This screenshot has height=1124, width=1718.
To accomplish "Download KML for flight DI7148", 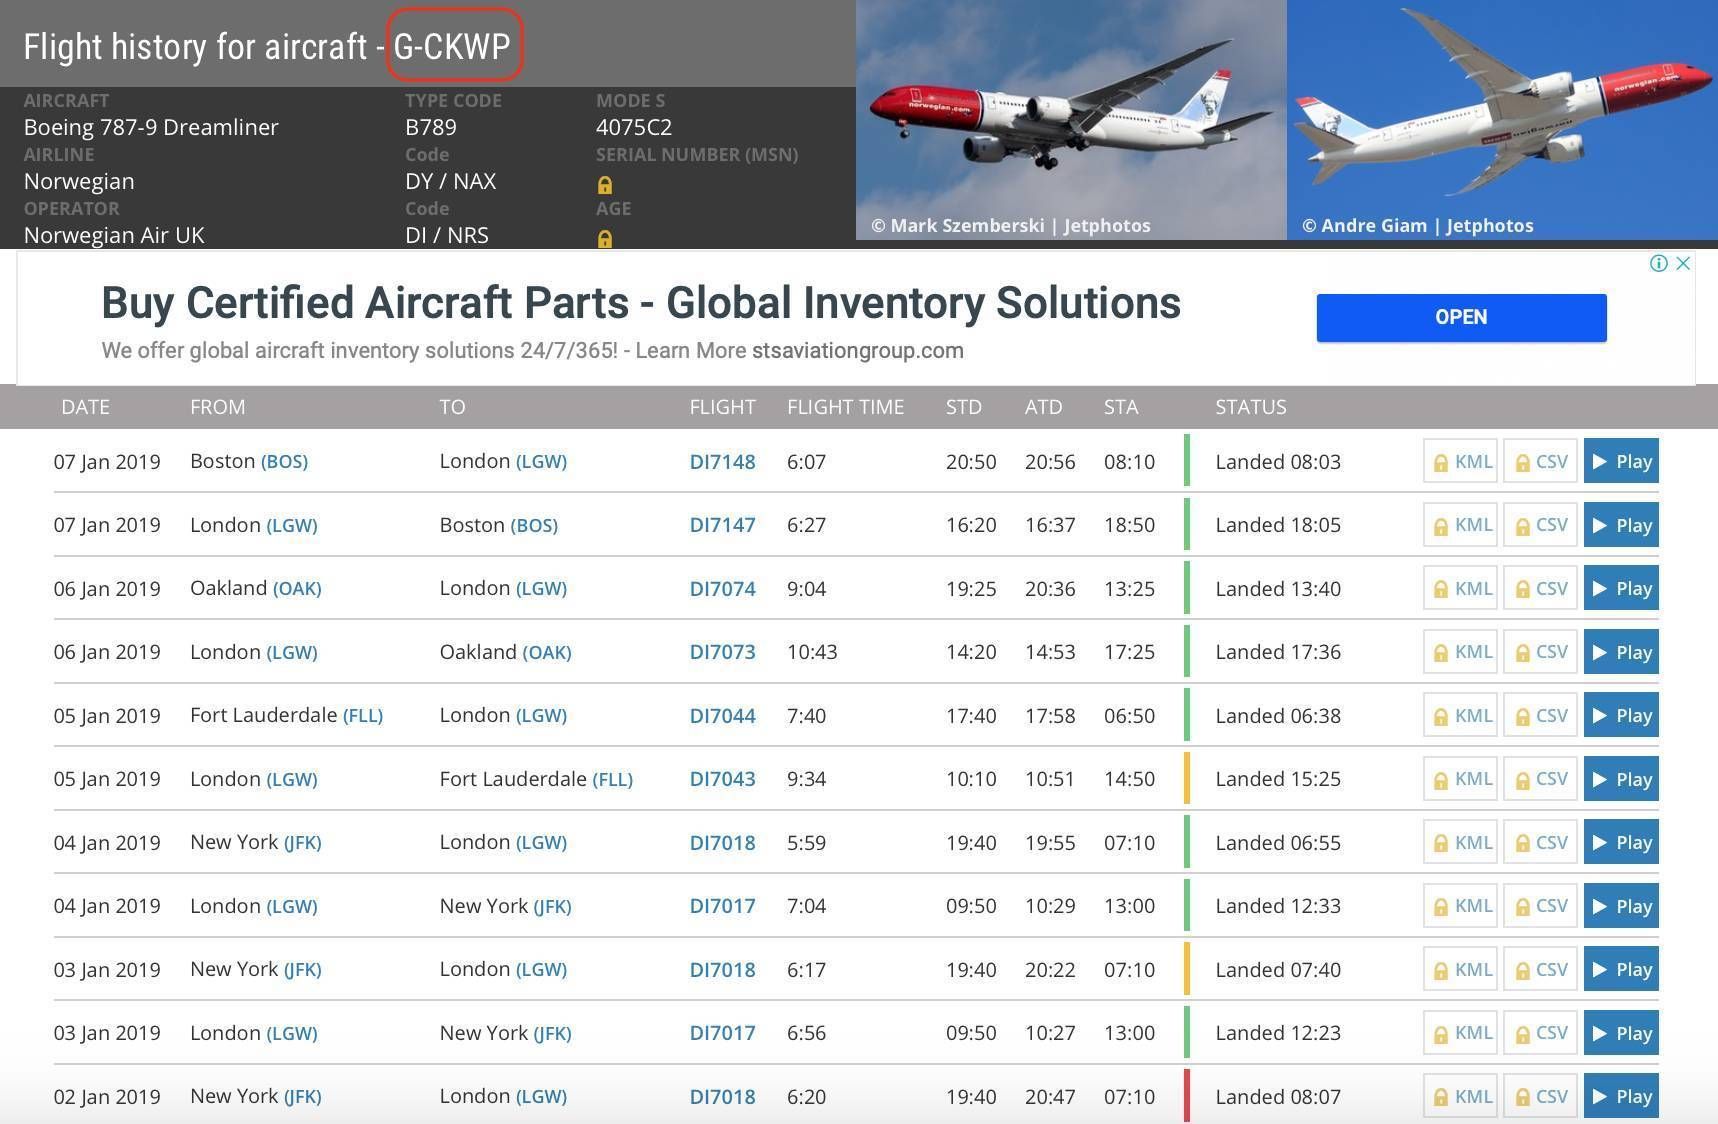I will pyautogui.click(x=1460, y=461).
